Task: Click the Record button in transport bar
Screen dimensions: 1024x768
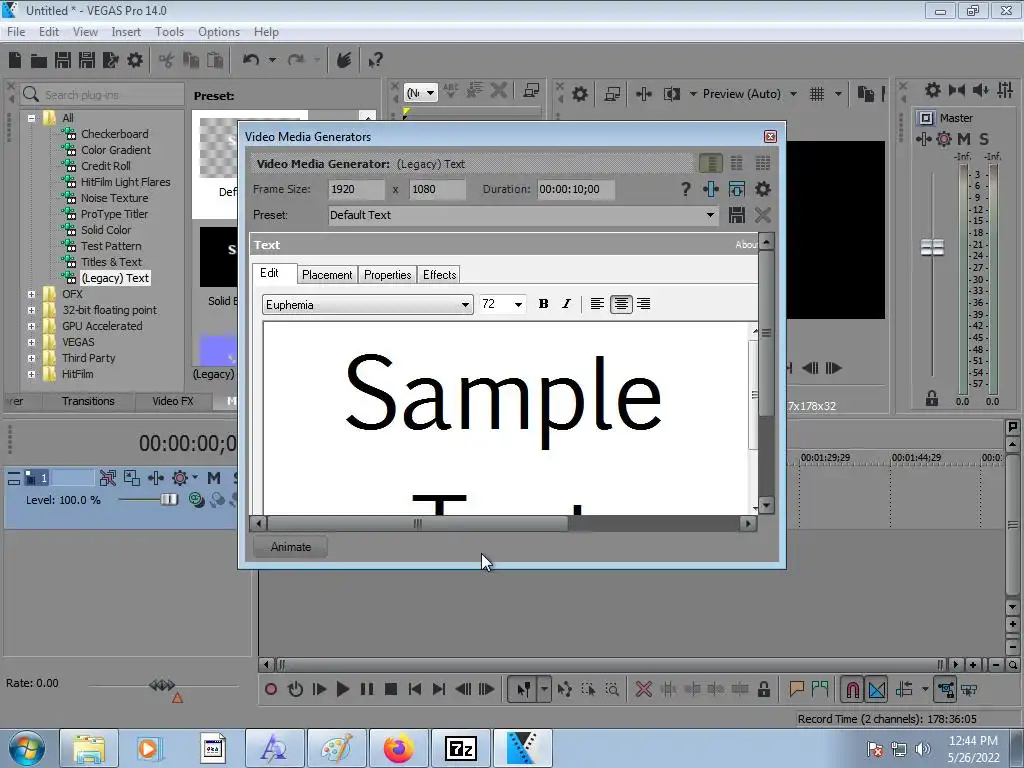Action: click(271, 689)
